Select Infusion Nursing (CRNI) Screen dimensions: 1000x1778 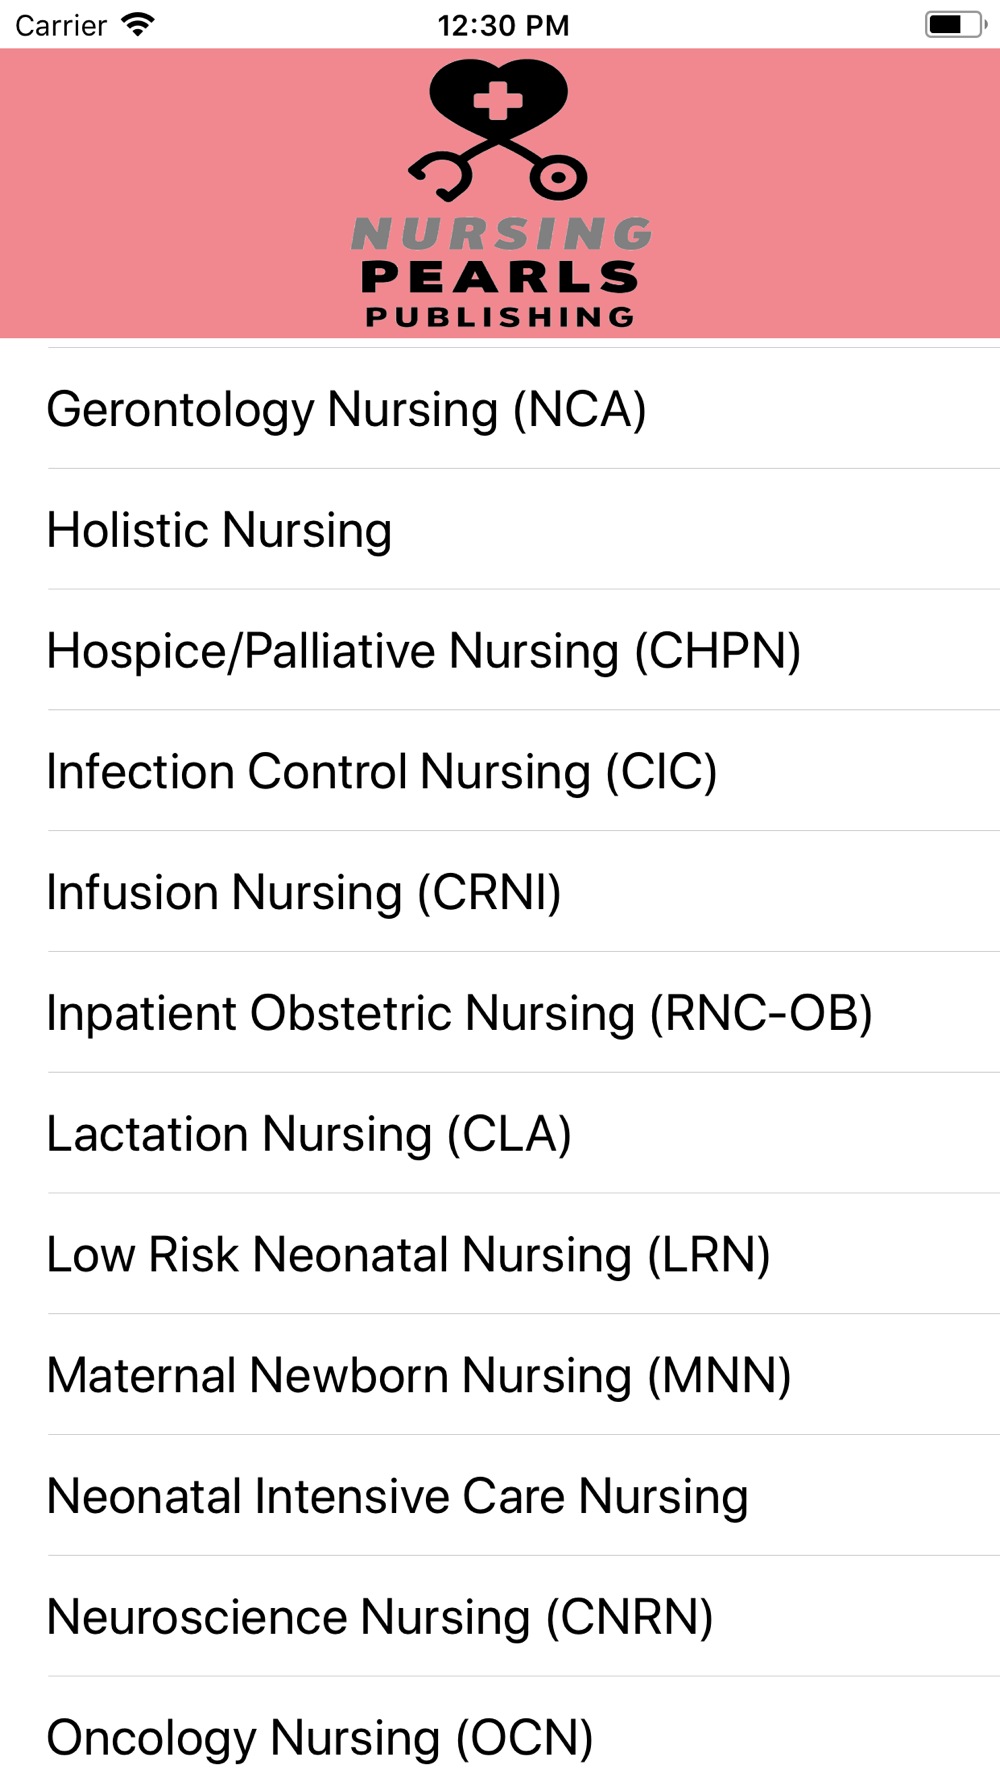pyautogui.click(x=500, y=893)
